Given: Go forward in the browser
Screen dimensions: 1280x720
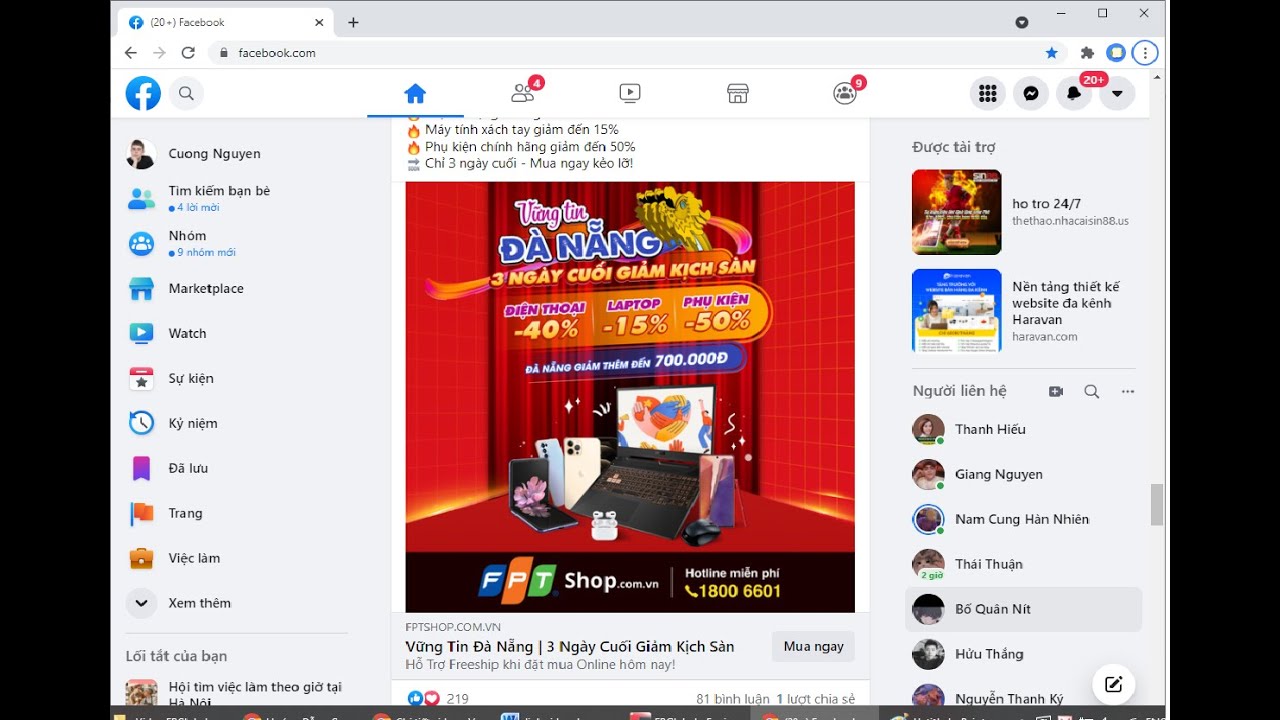Looking at the screenshot, I should pos(159,53).
